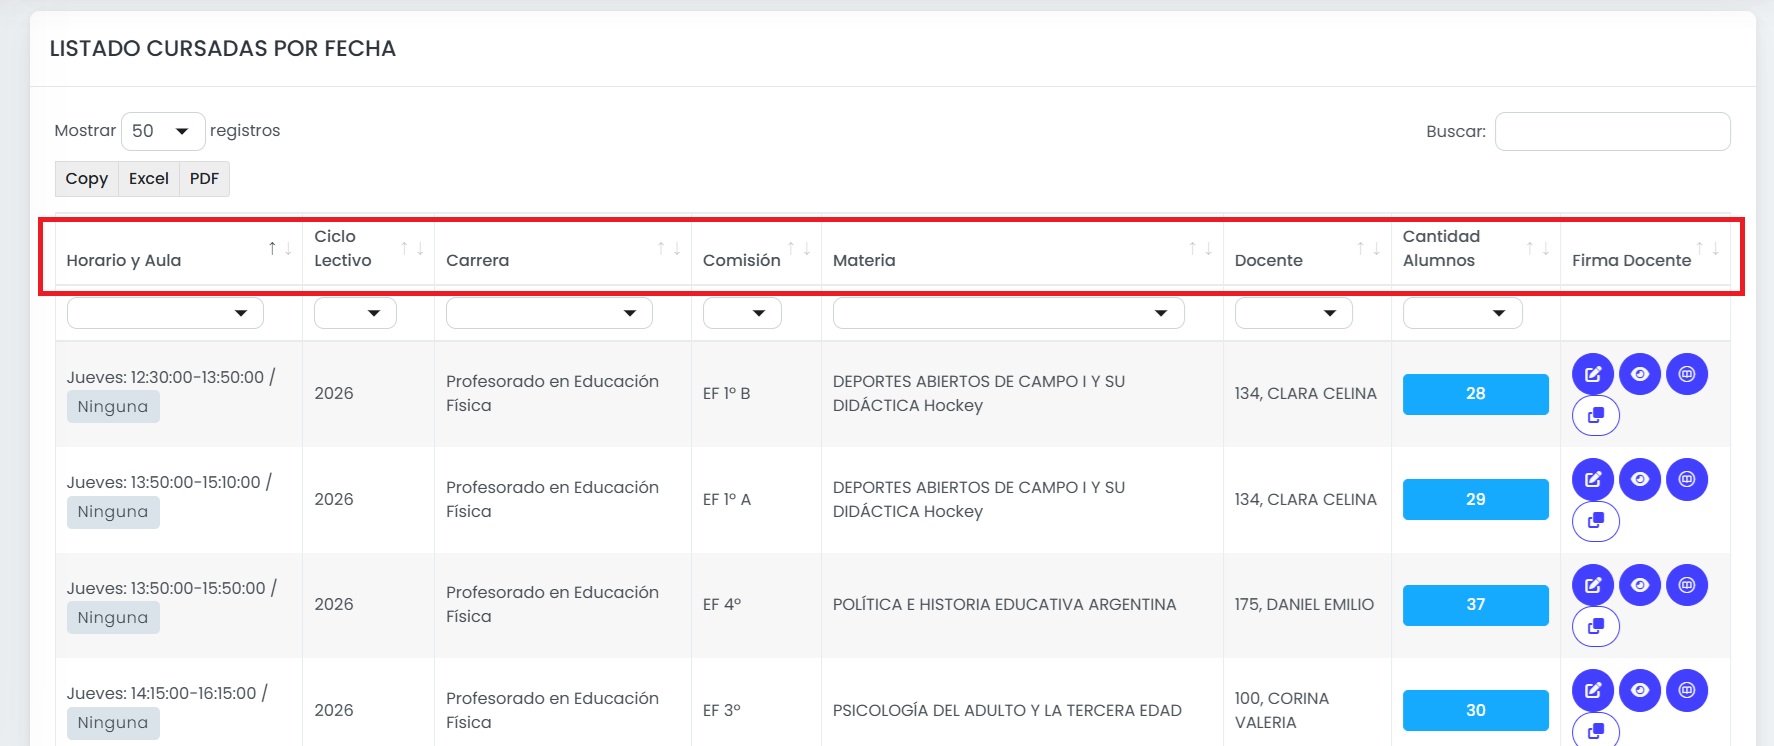1774x746 pixels.
Task: Click the book icon in the EF 3º row
Action: (1687, 690)
